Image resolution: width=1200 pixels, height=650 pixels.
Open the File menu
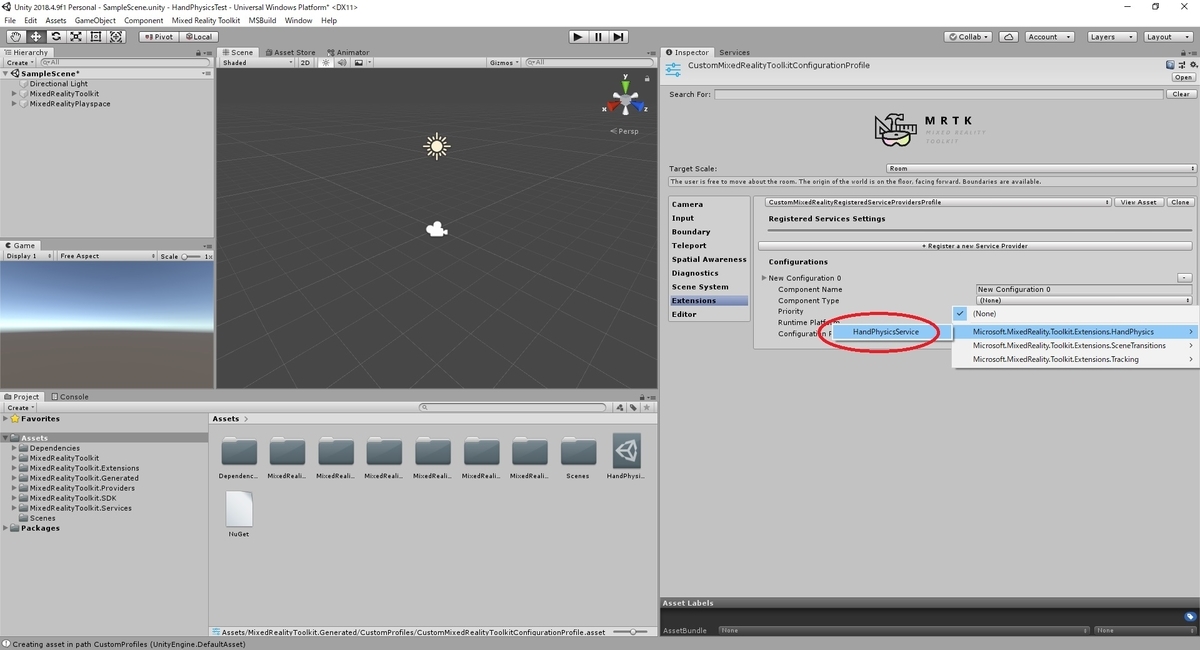10,20
